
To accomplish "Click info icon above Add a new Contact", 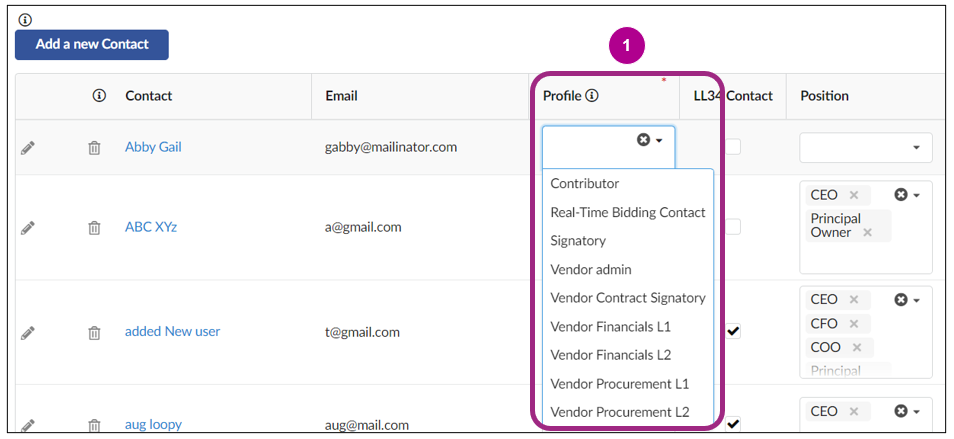I will (25, 20).
